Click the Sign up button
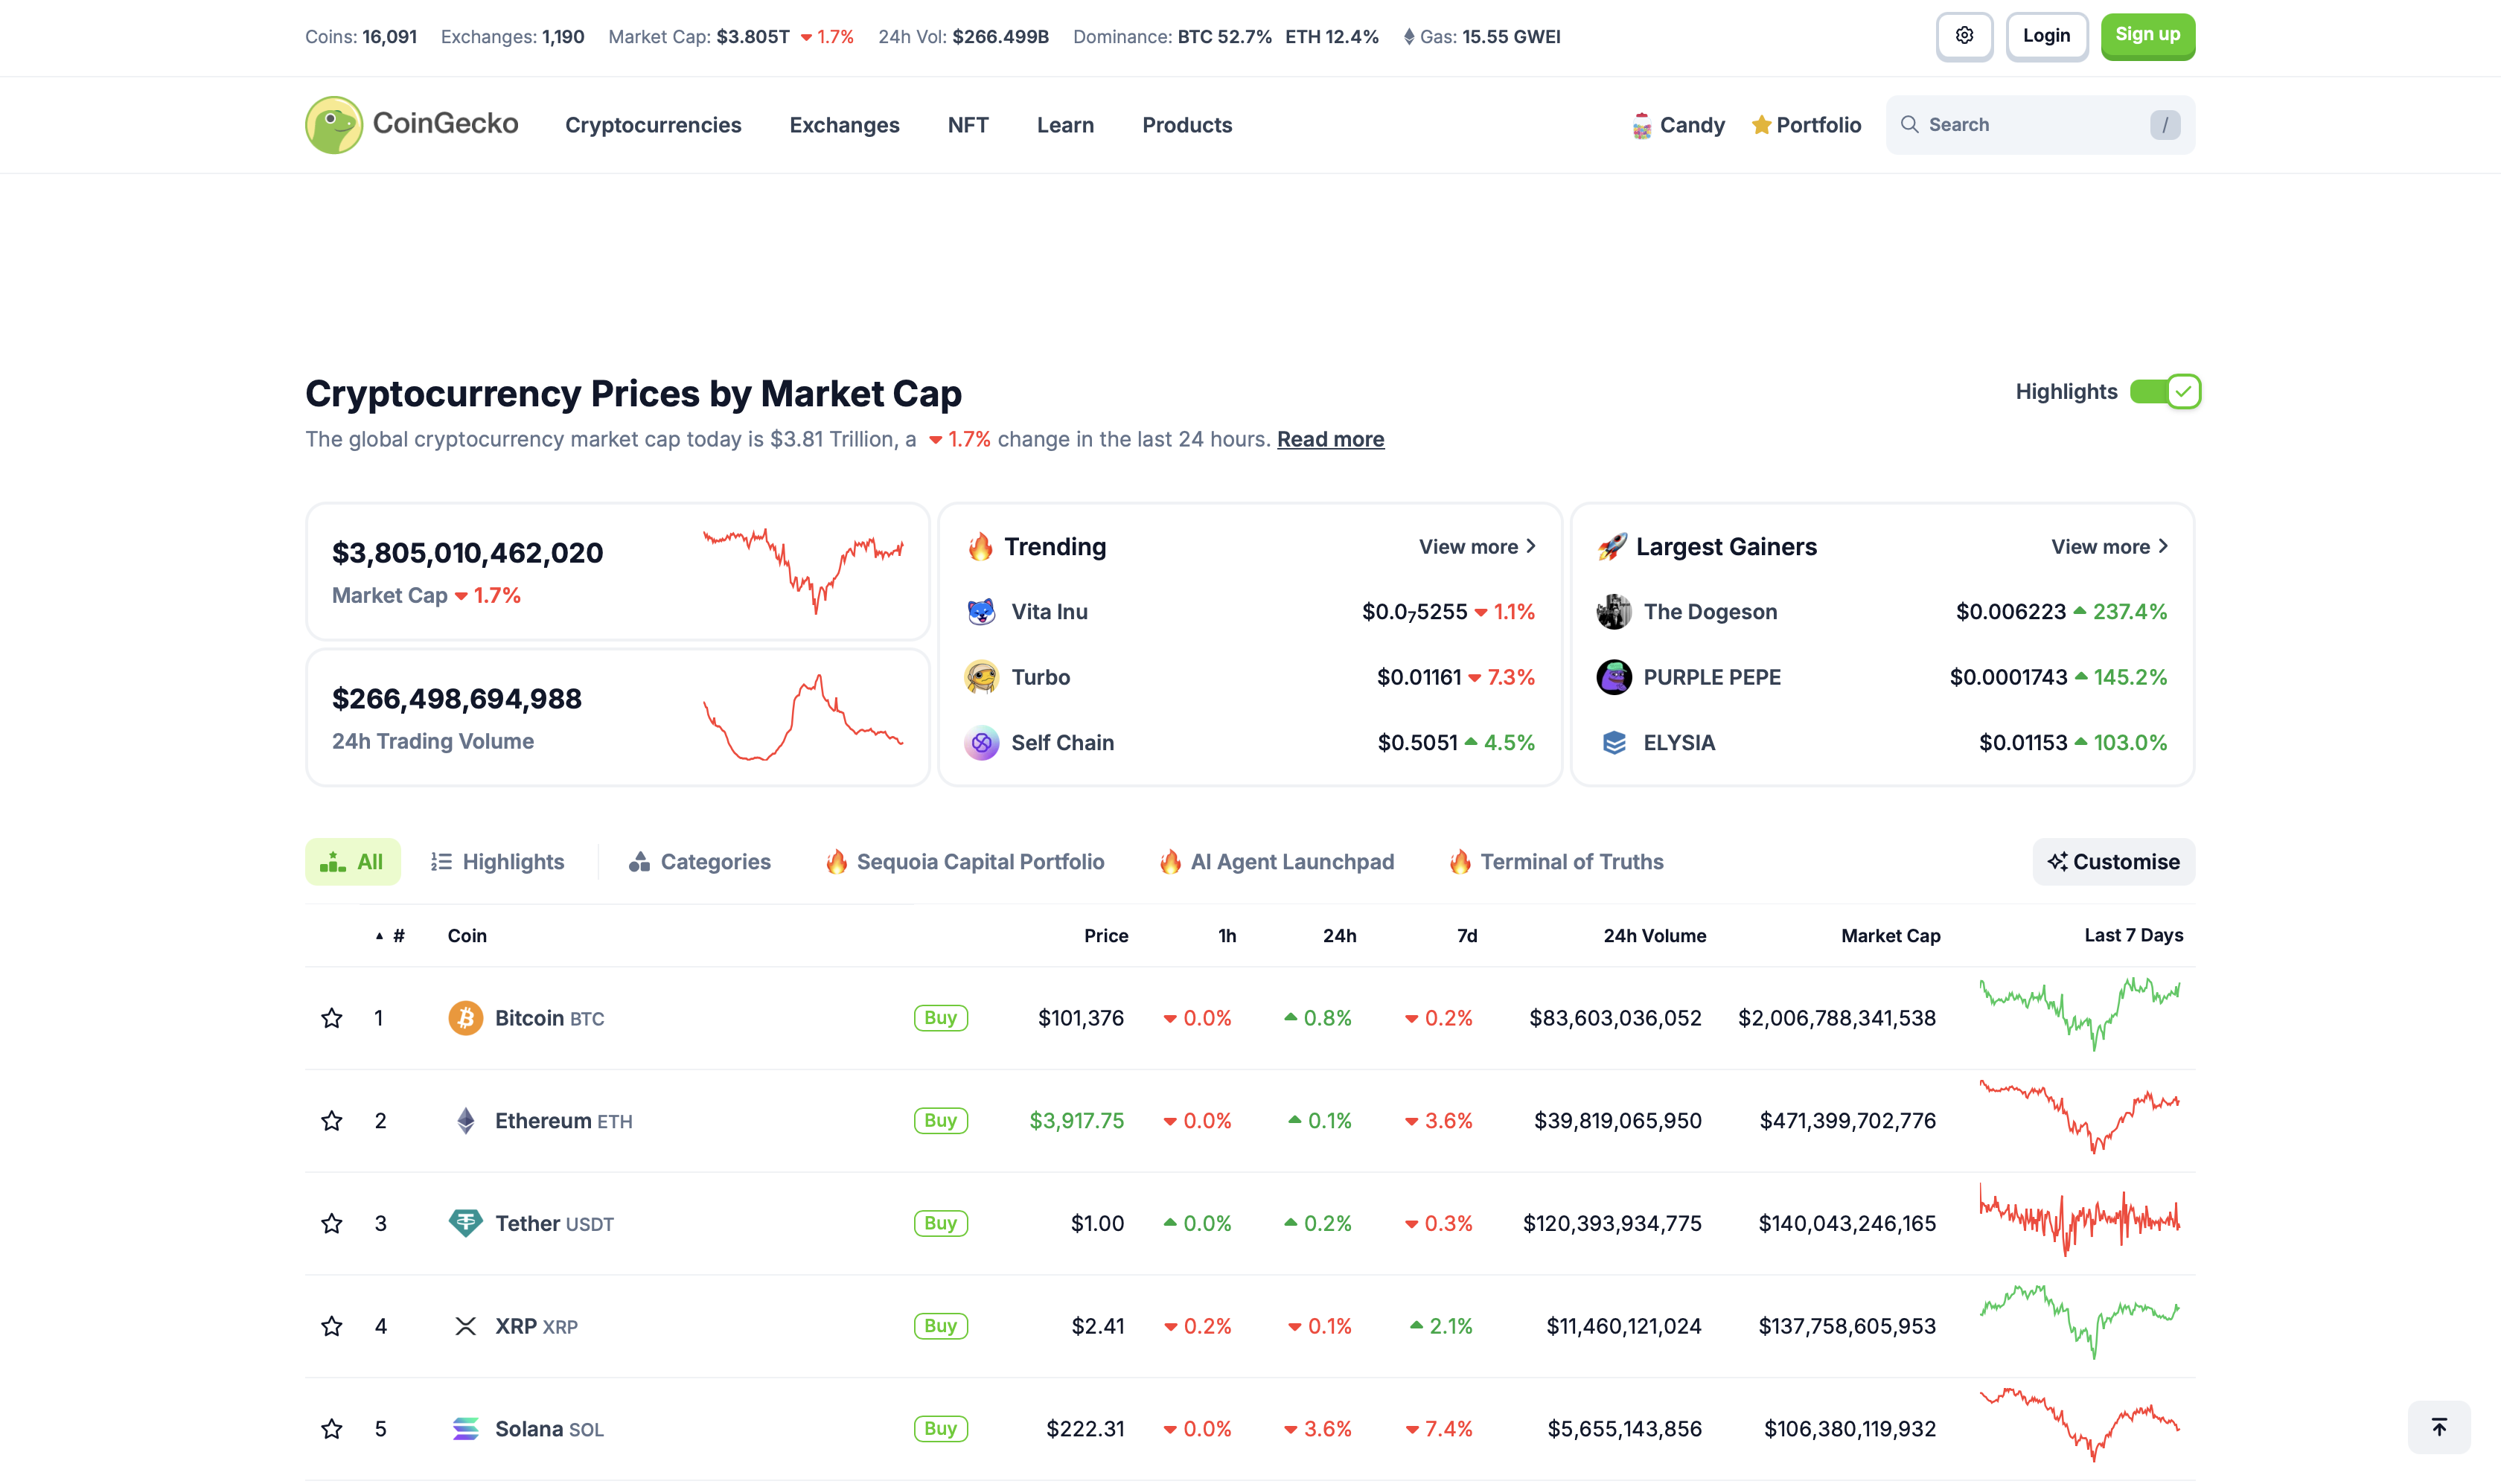This screenshot has width=2501, height=1484. [2147, 36]
